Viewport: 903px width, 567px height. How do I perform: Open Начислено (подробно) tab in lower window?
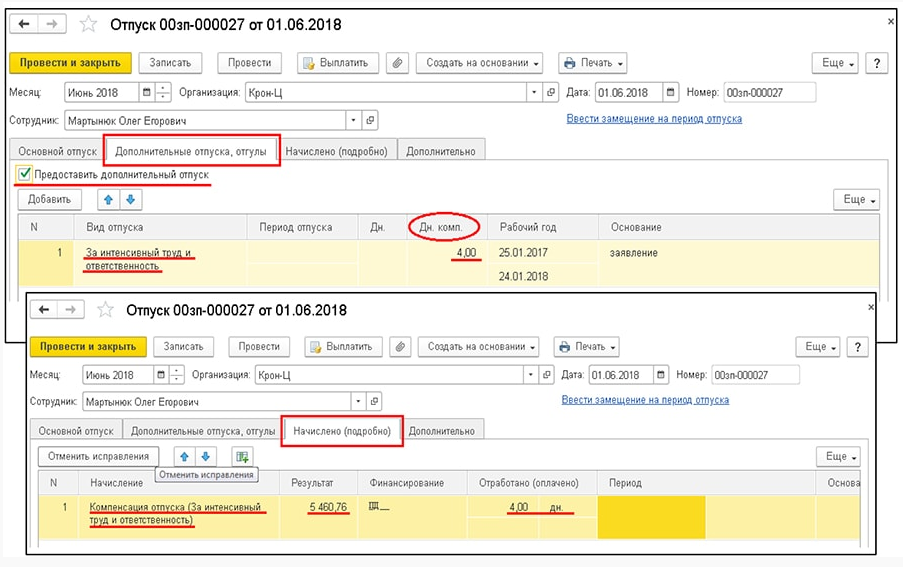coord(342,431)
